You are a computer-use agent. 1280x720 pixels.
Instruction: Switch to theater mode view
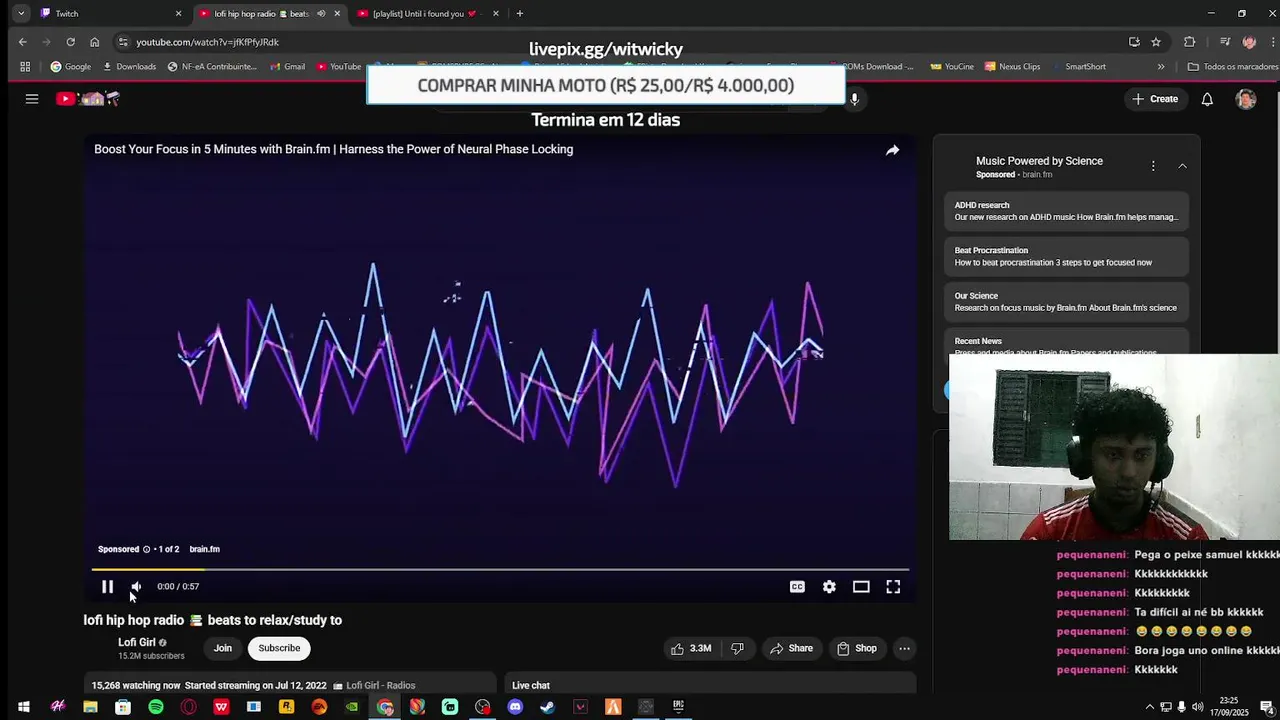pyautogui.click(x=861, y=587)
